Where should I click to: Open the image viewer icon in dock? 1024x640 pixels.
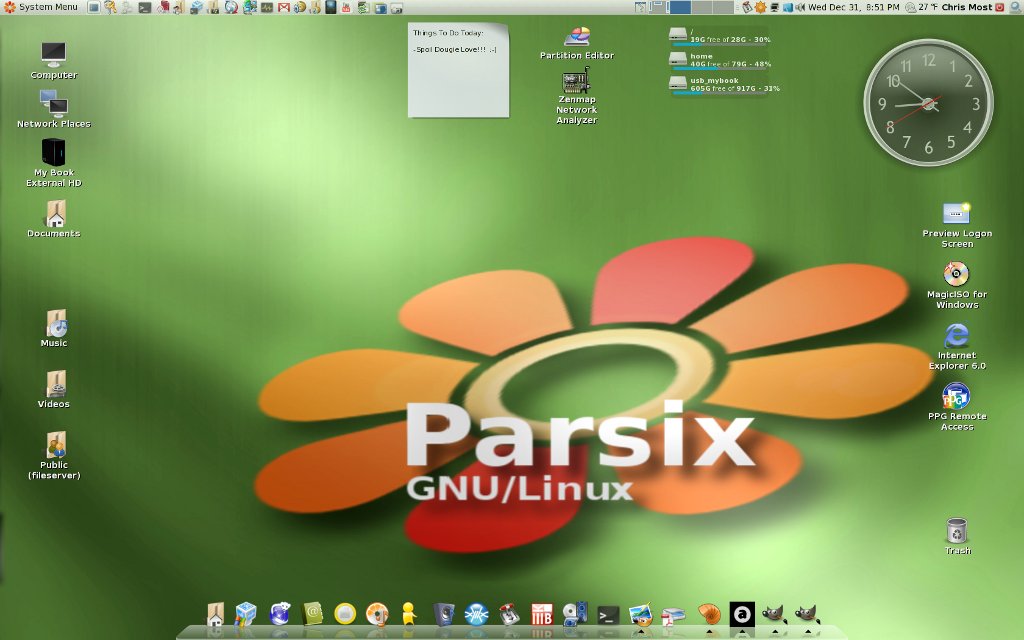(641, 615)
